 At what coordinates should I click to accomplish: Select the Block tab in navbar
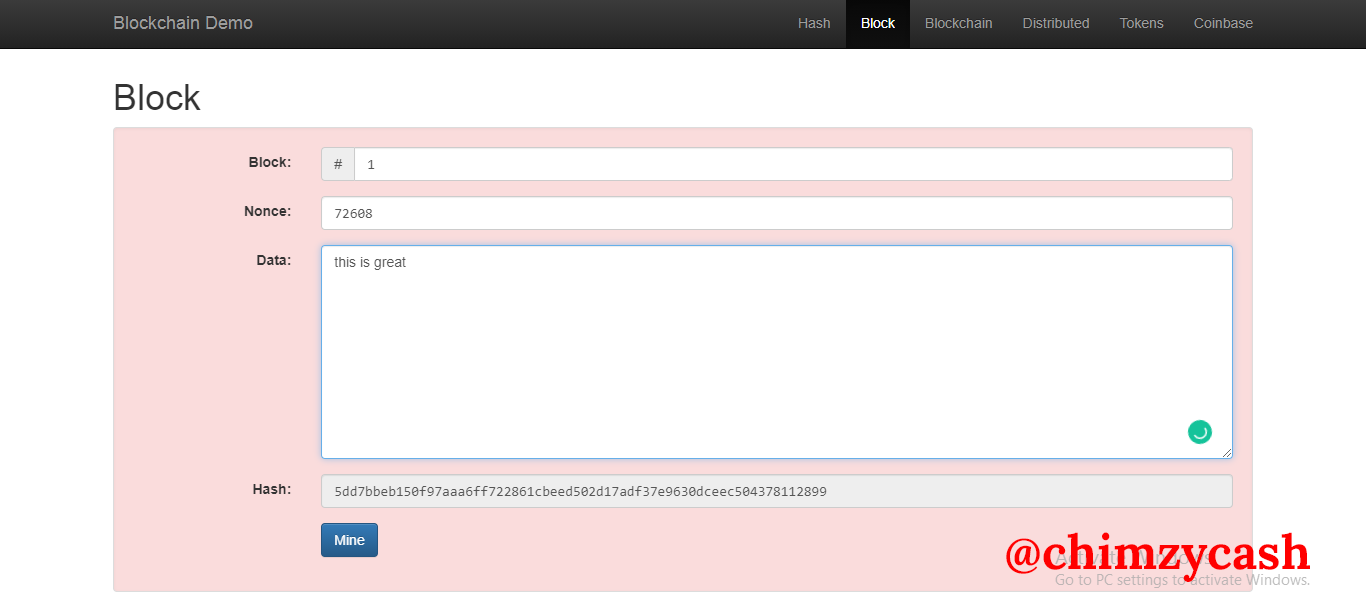(878, 23)
